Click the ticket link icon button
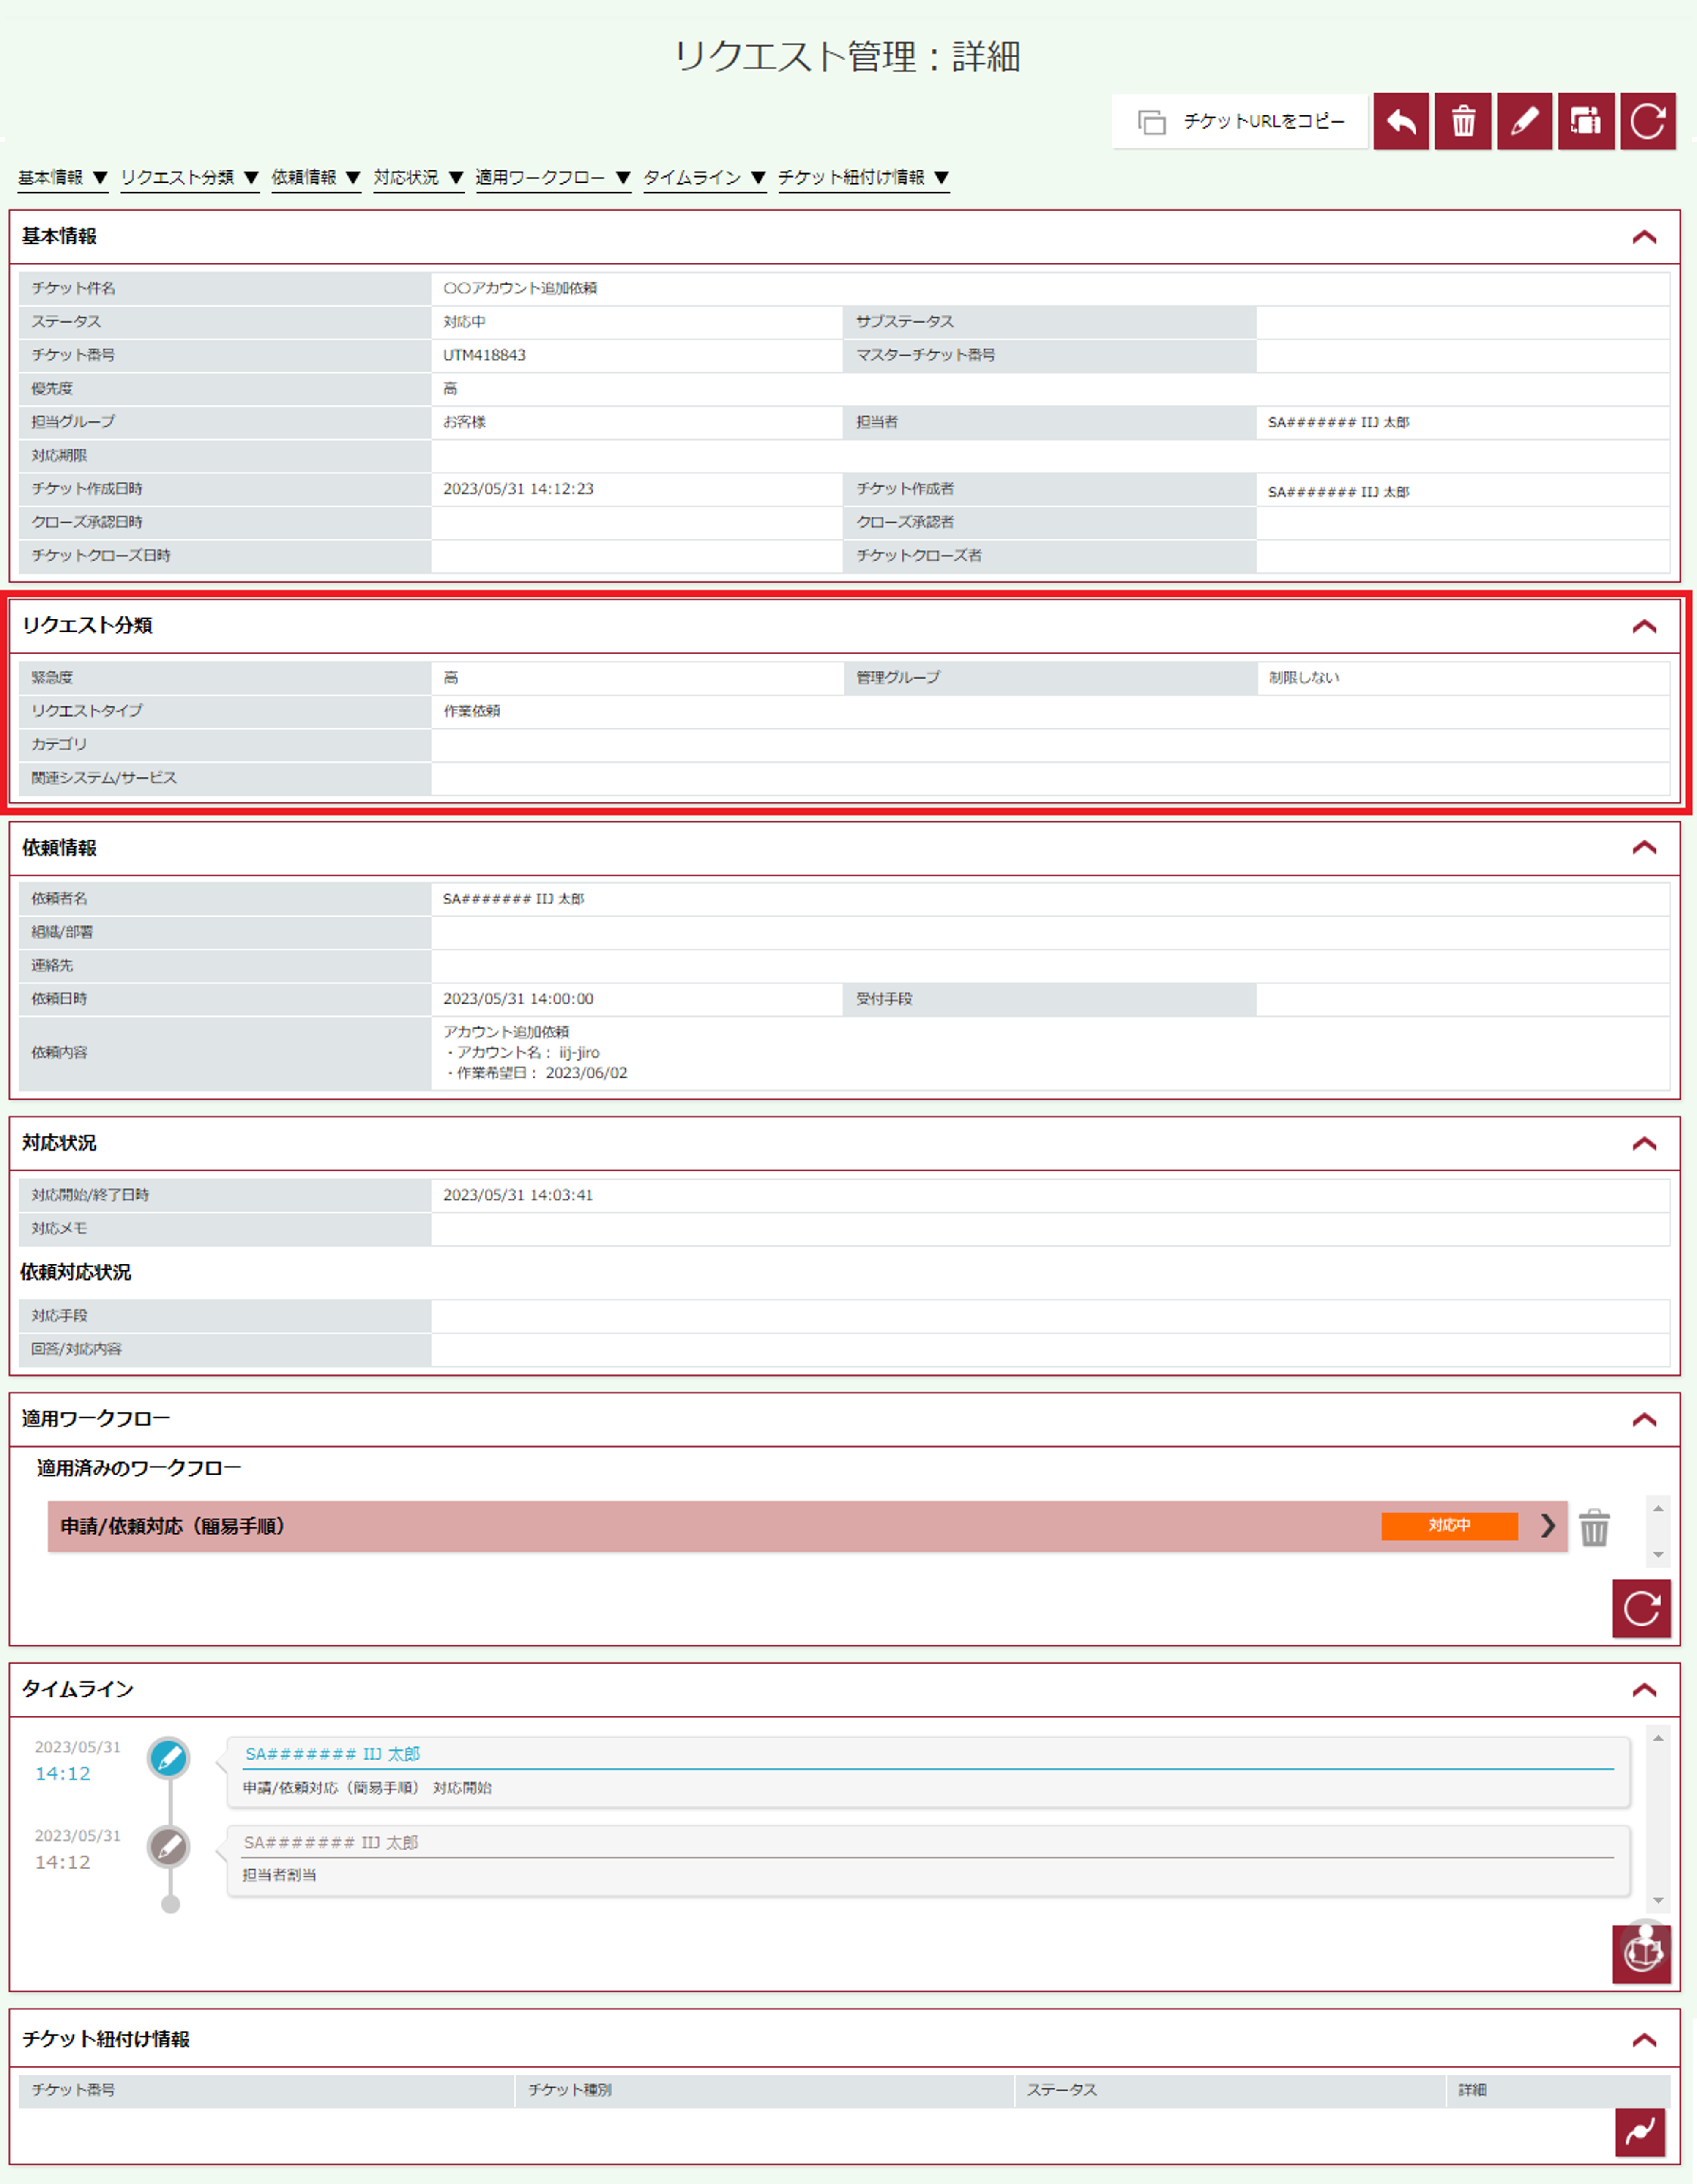Image resolution: width=1697 pixels, height=2184 pixels. (x=1640, y=2133)
